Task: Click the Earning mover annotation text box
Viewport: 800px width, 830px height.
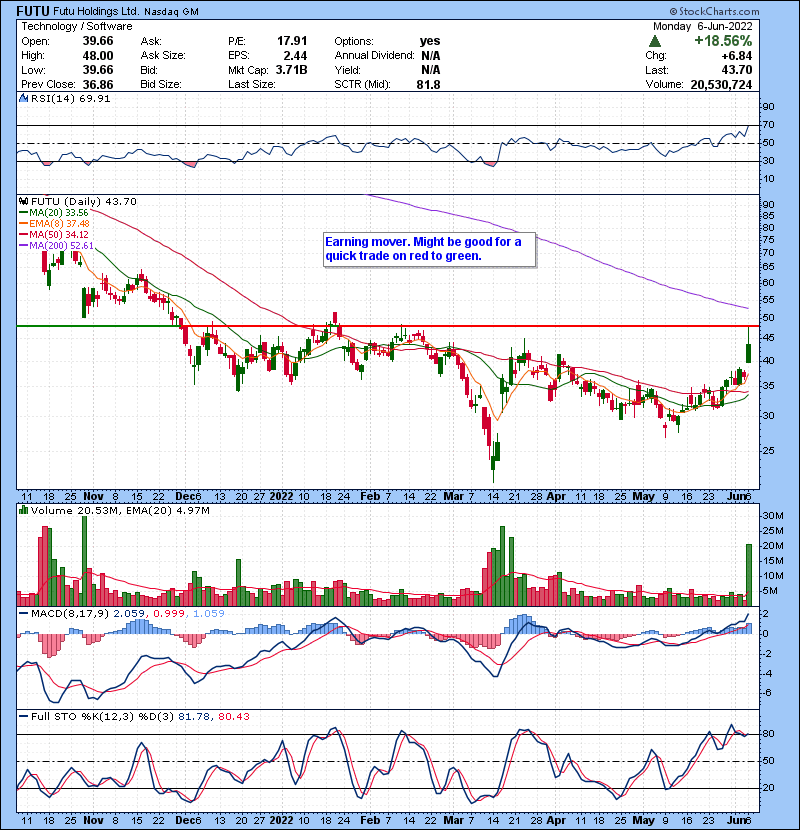Action: pos(429,249)
